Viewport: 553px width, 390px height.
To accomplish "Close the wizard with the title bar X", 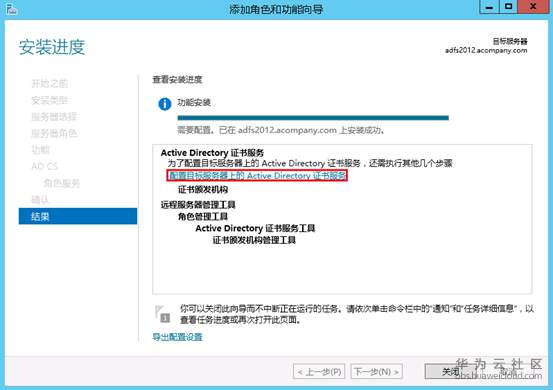I will pos(533,7).
